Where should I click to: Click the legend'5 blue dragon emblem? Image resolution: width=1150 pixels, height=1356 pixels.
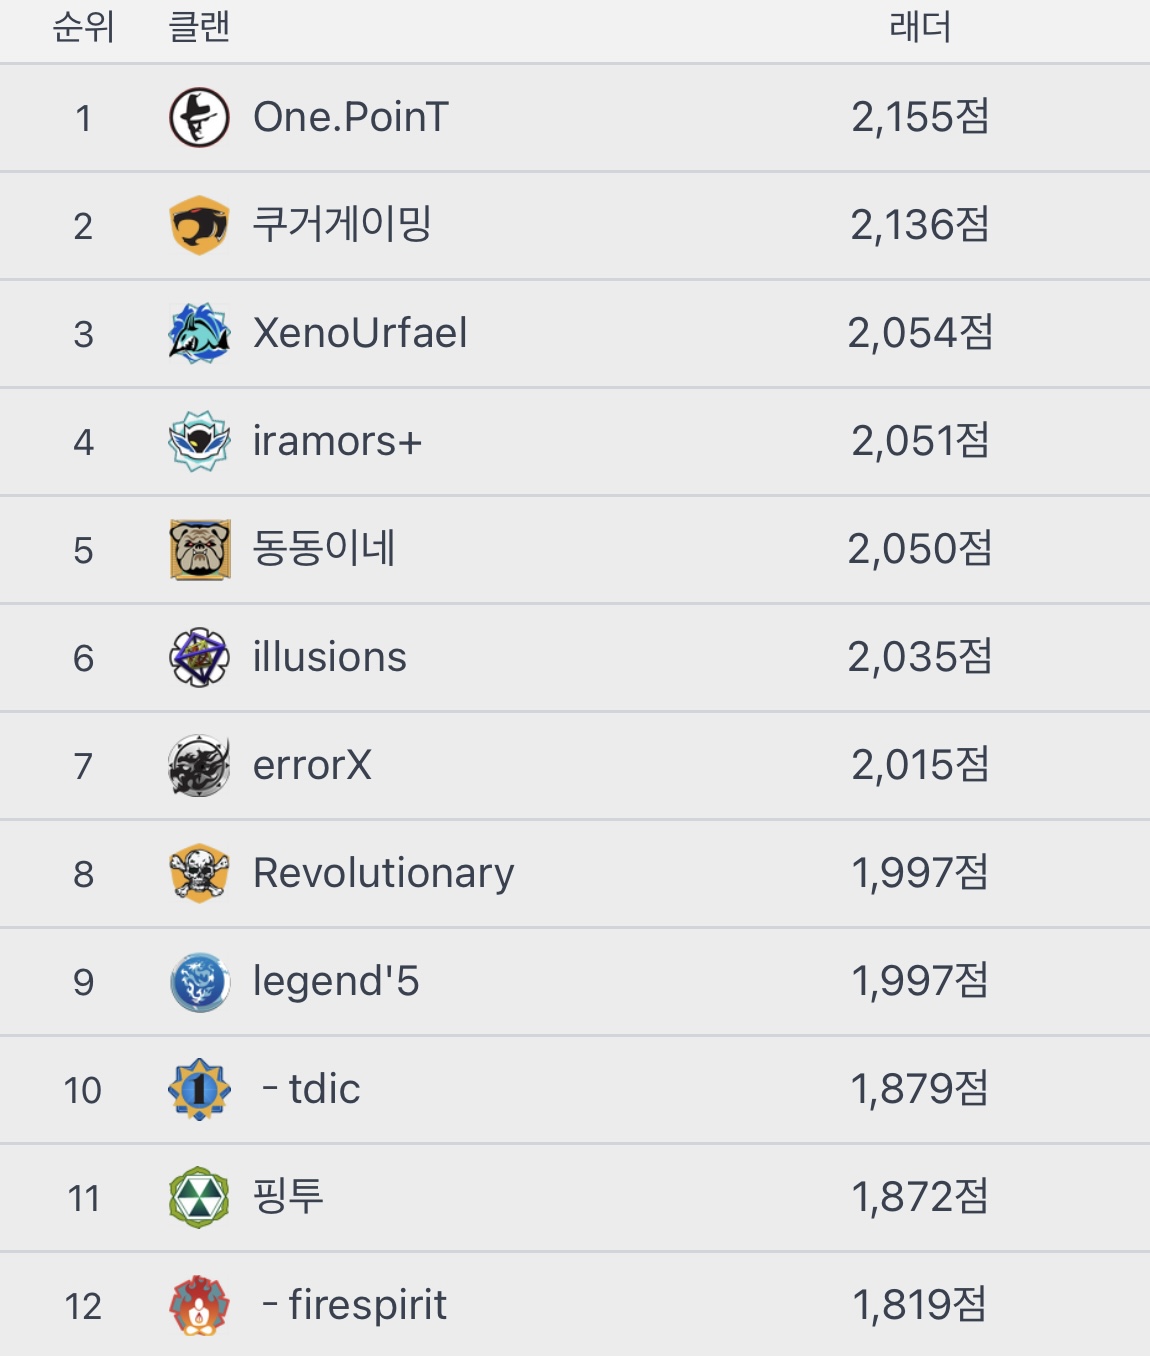(199, 981)
